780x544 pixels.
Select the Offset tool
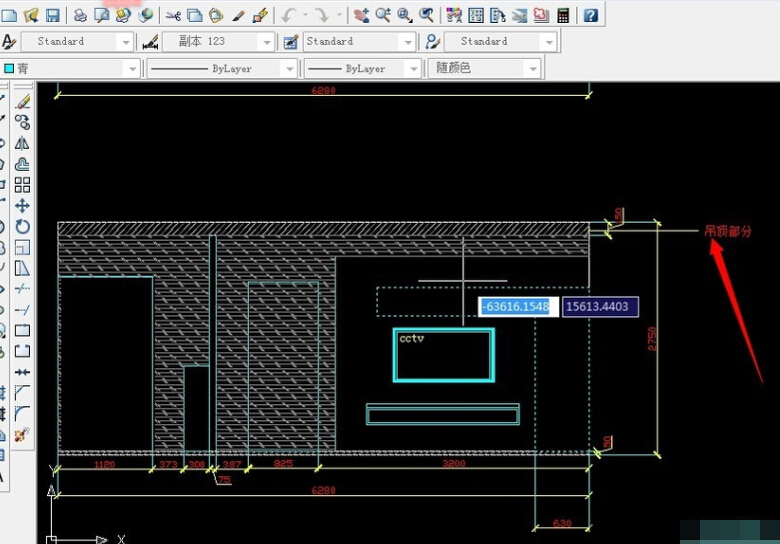[x=22, y=164]
